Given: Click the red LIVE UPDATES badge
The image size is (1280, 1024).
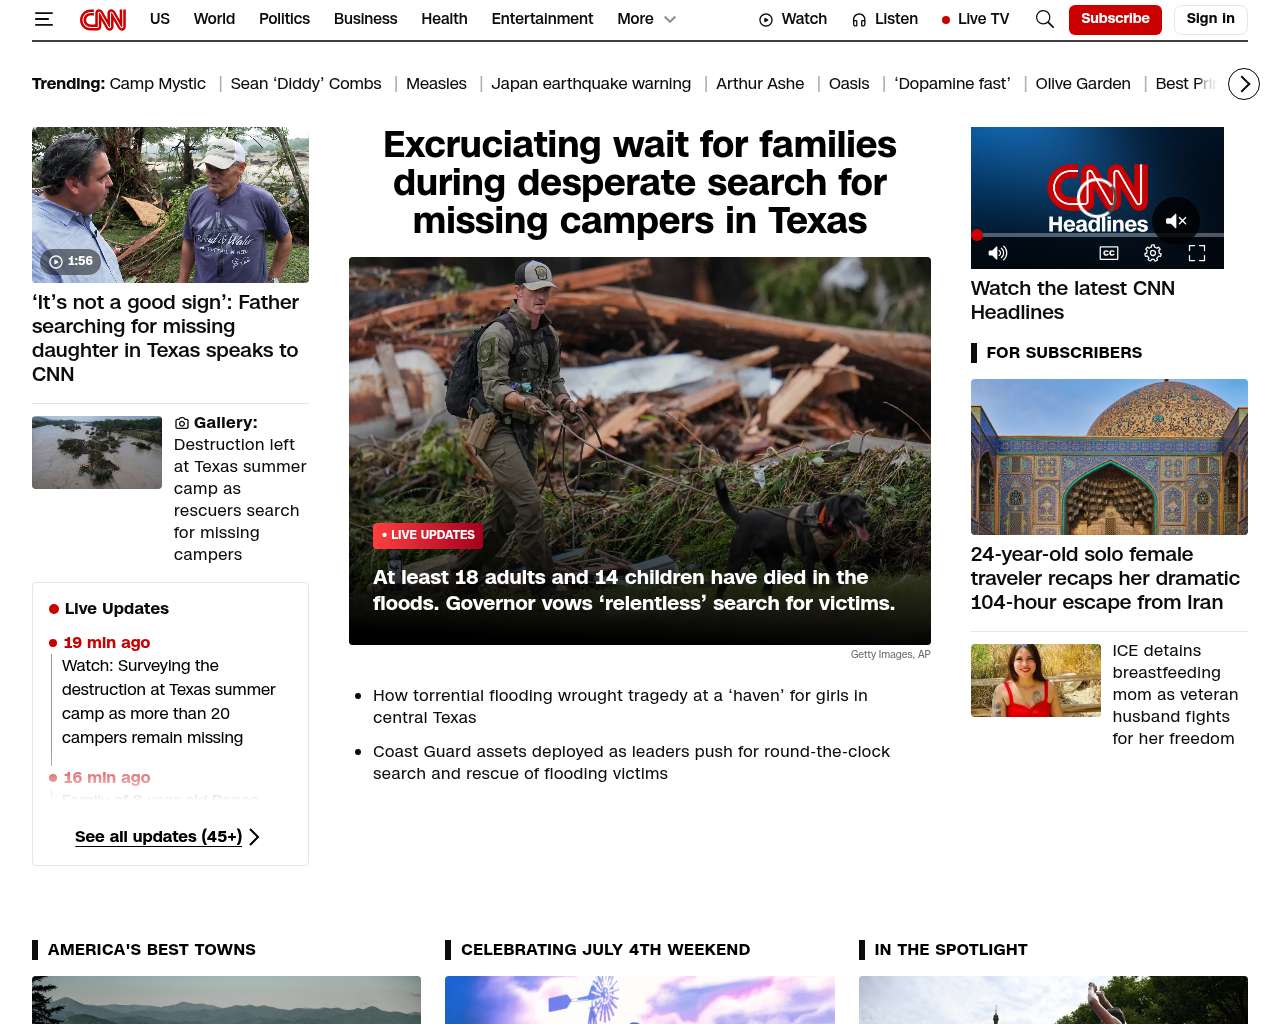Looking at the screenshot, I should (x=428, y=535).
